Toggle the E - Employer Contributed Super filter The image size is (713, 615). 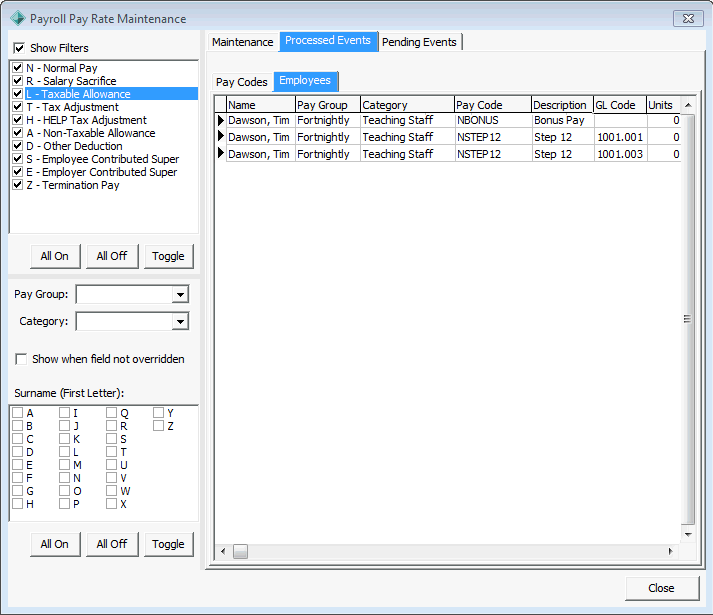[17, 172]
